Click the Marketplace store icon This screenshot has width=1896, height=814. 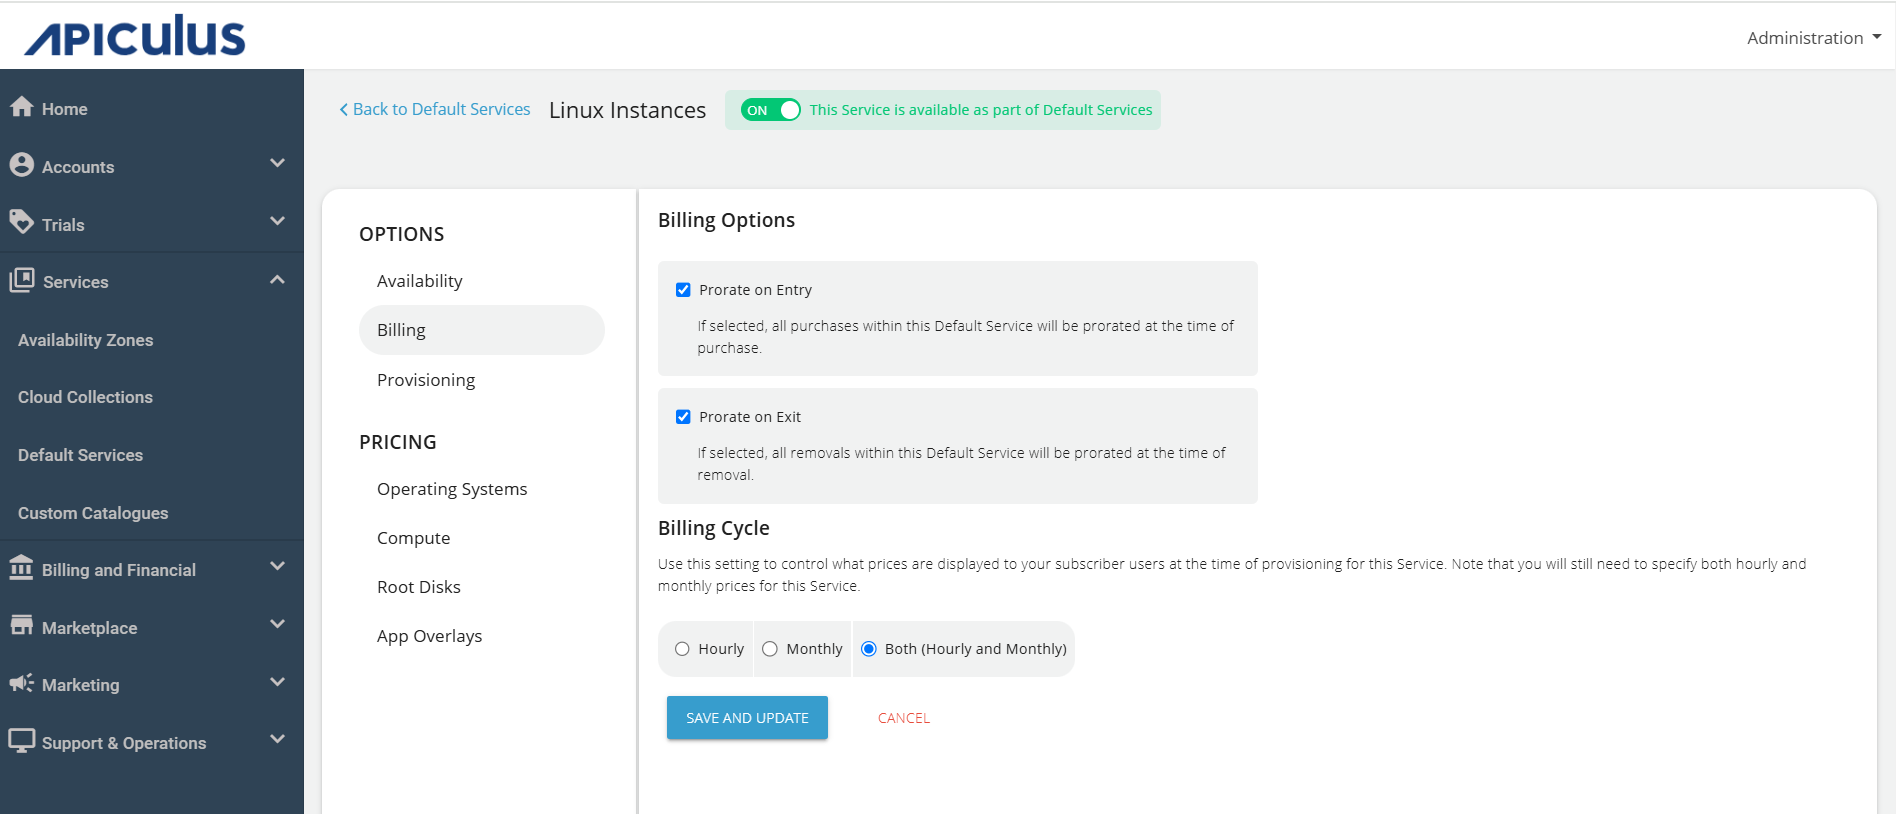tap(22, 626)
